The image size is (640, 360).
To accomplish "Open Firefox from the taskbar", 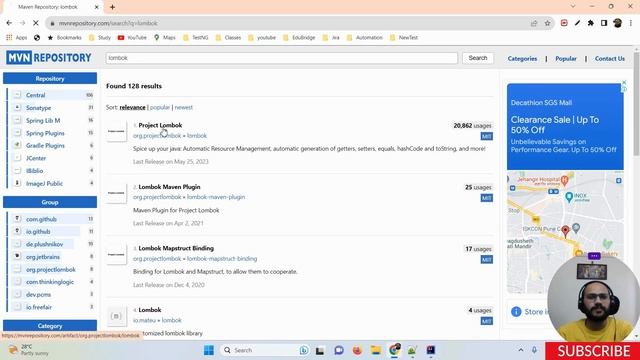I will tap(357, 350).
